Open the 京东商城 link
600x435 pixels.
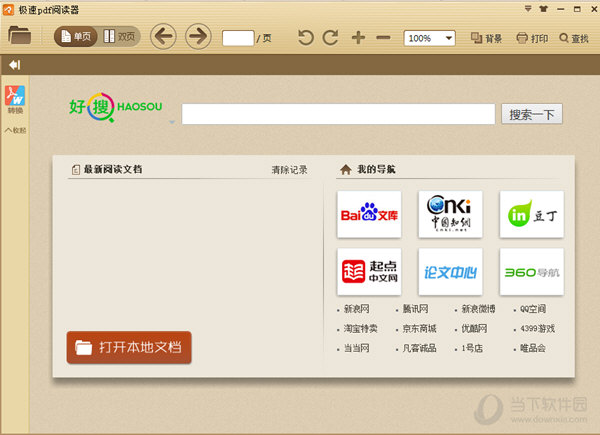click(x=419, y=329)
